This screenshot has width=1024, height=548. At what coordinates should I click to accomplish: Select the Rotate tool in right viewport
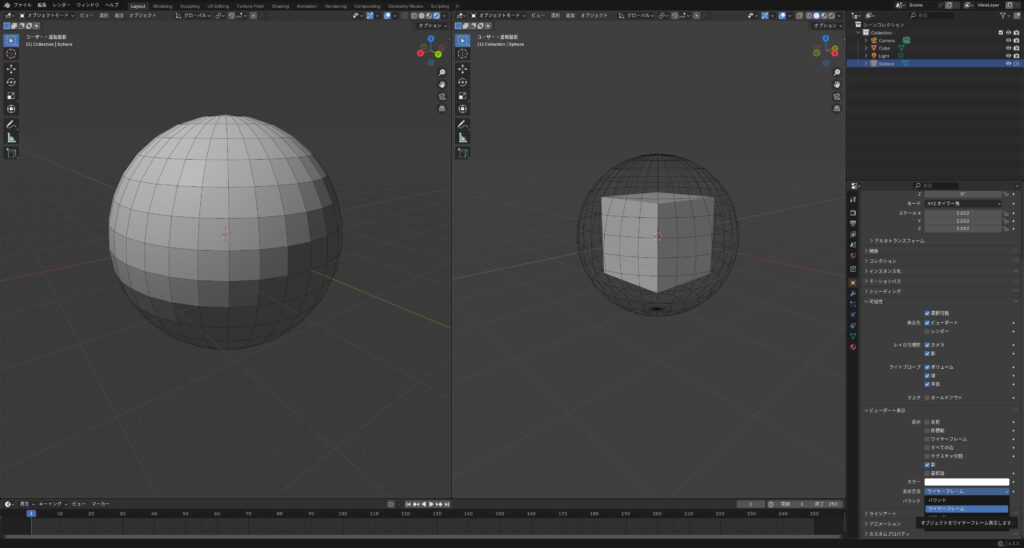click(x=463, y=82)
